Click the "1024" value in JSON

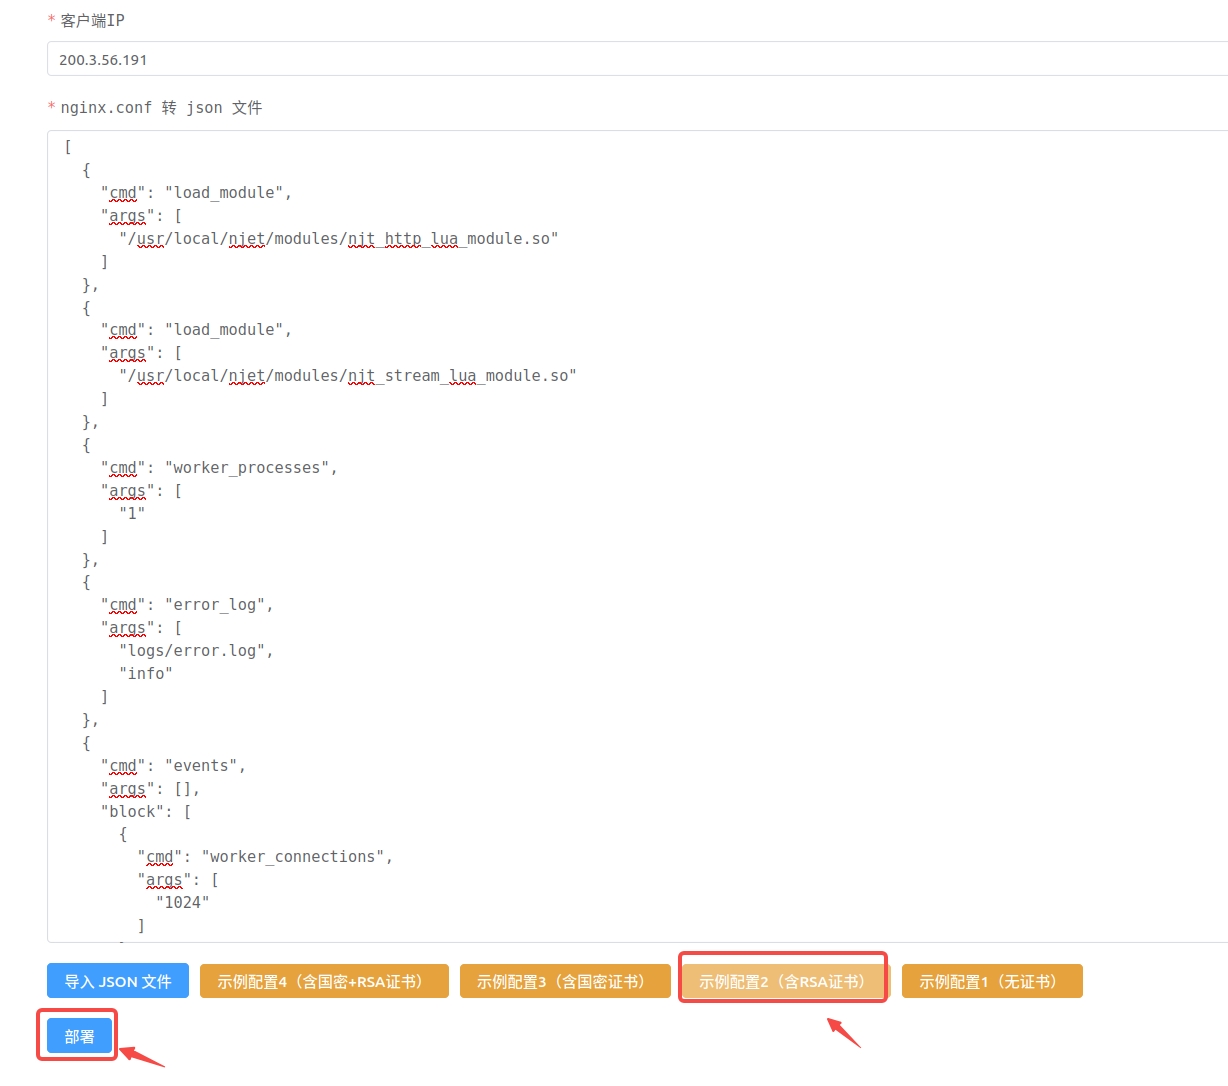183,902
